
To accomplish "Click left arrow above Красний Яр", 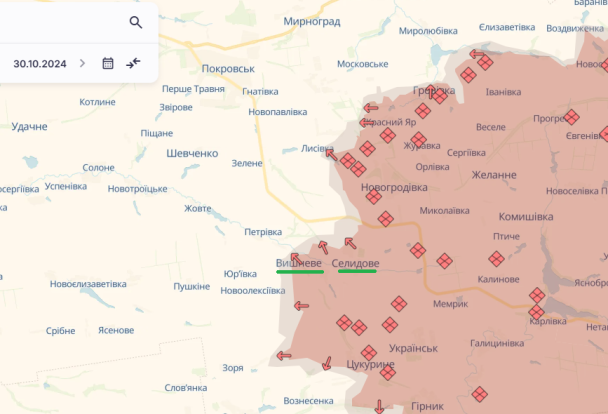I will 371,108.
